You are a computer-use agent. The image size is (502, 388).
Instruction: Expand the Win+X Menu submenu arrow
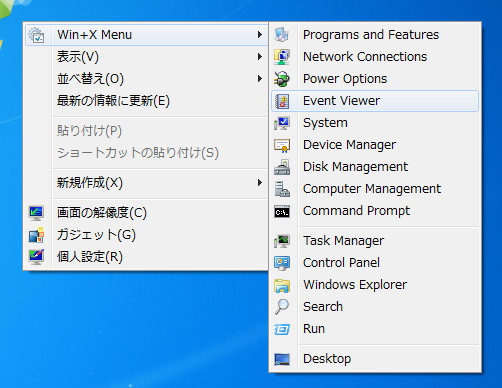tap(260, 35)
